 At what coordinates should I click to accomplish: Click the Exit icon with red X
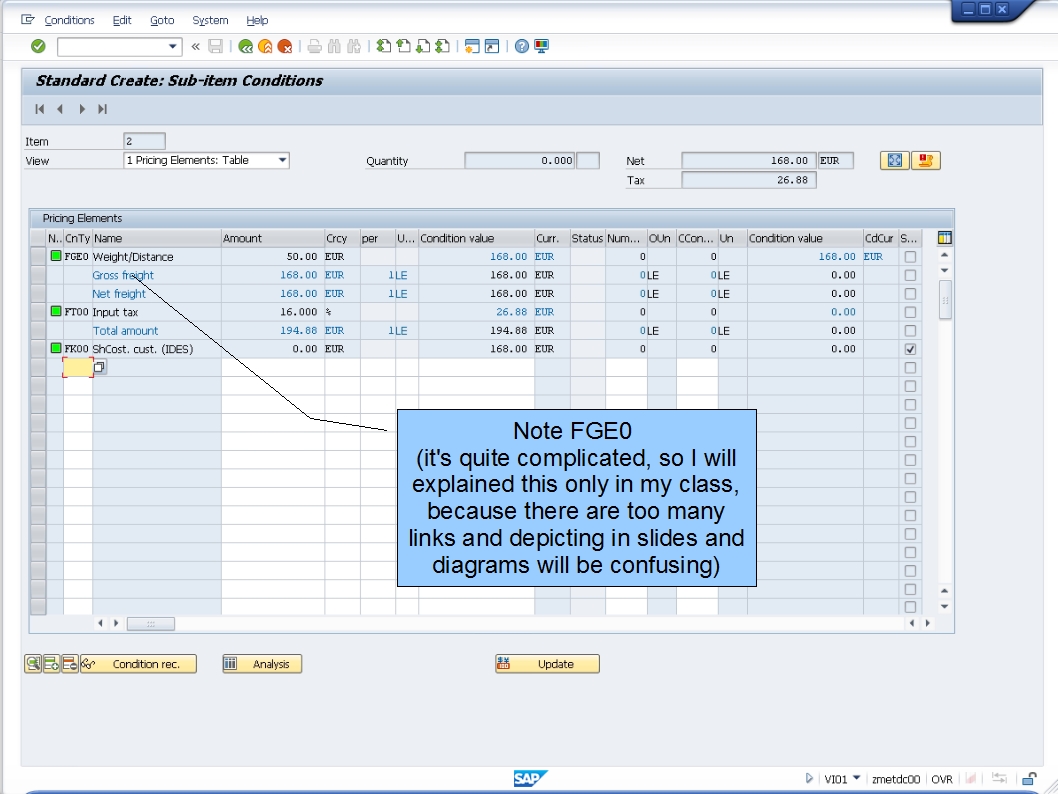(x=286, y=44)
